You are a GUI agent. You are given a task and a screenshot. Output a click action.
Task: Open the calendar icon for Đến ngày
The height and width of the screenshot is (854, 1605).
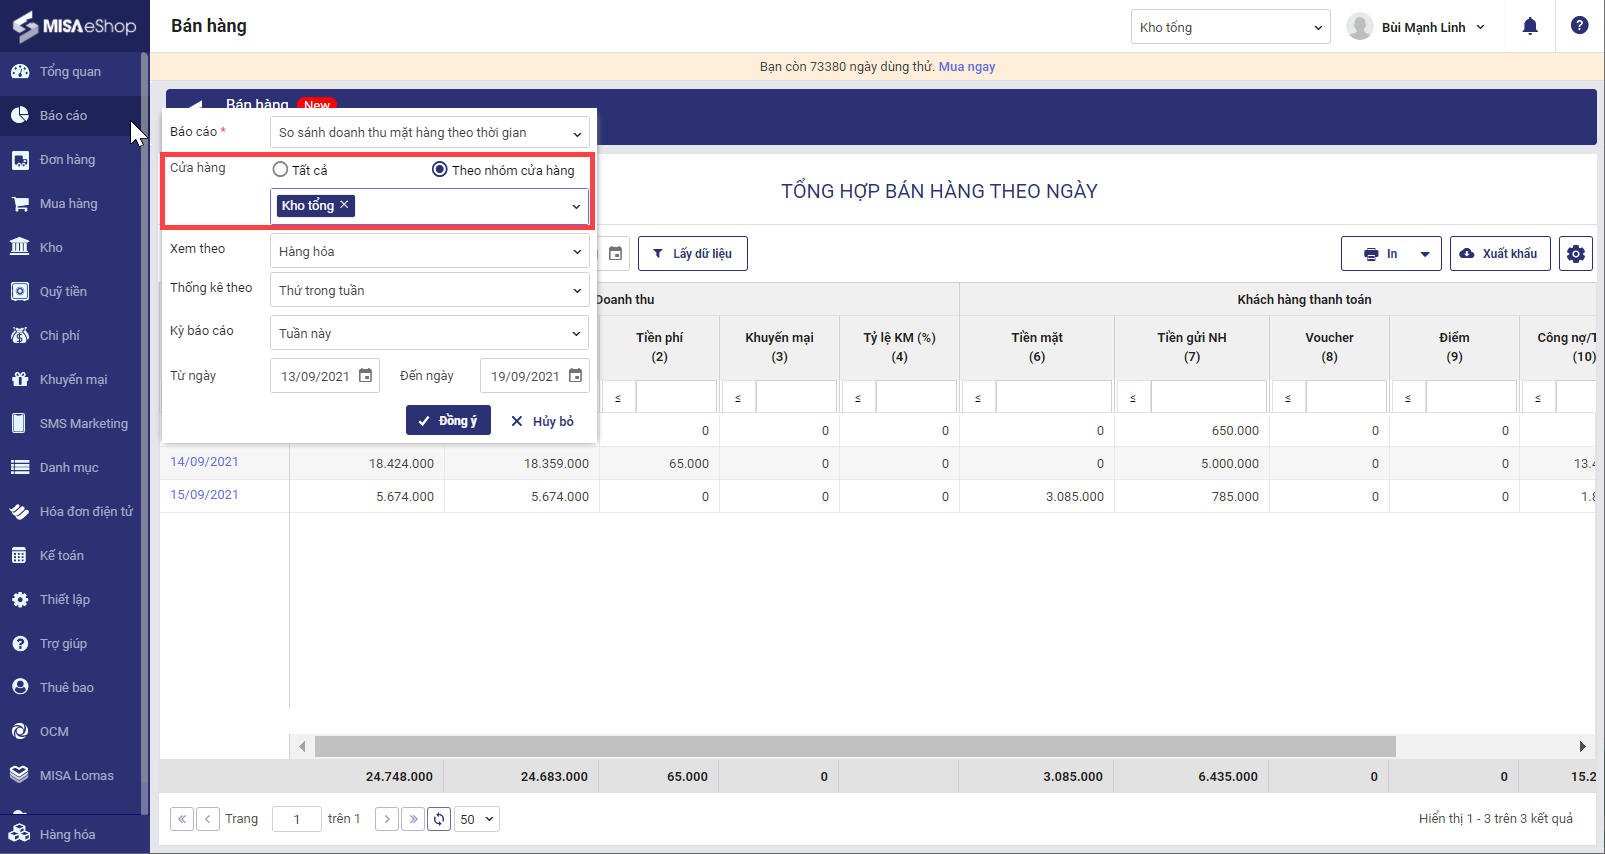576,376
